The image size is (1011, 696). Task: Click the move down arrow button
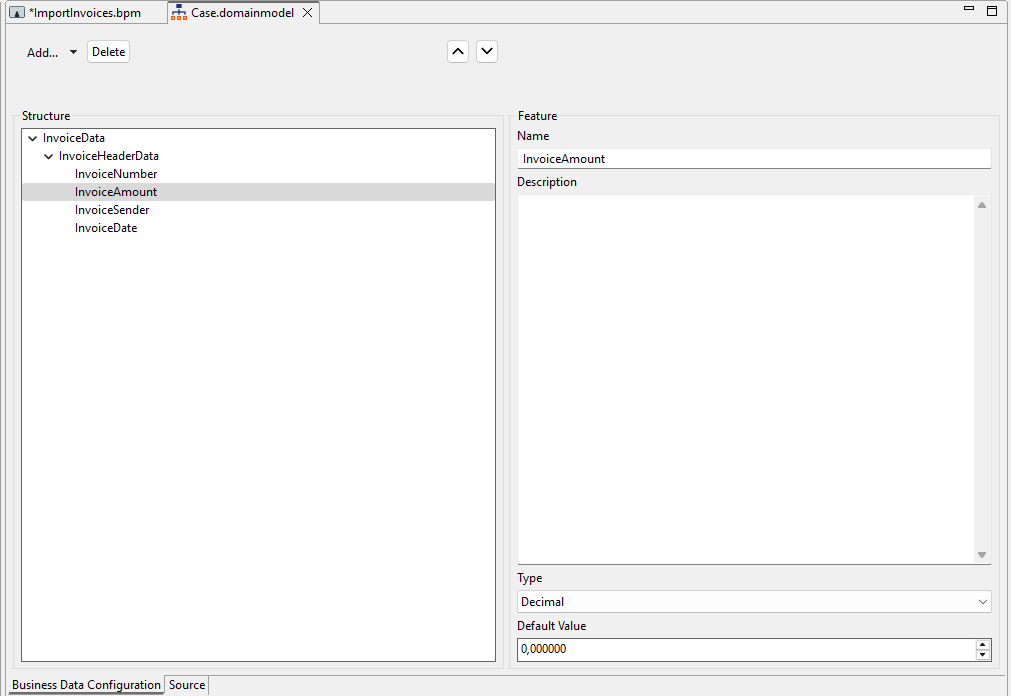487,52
